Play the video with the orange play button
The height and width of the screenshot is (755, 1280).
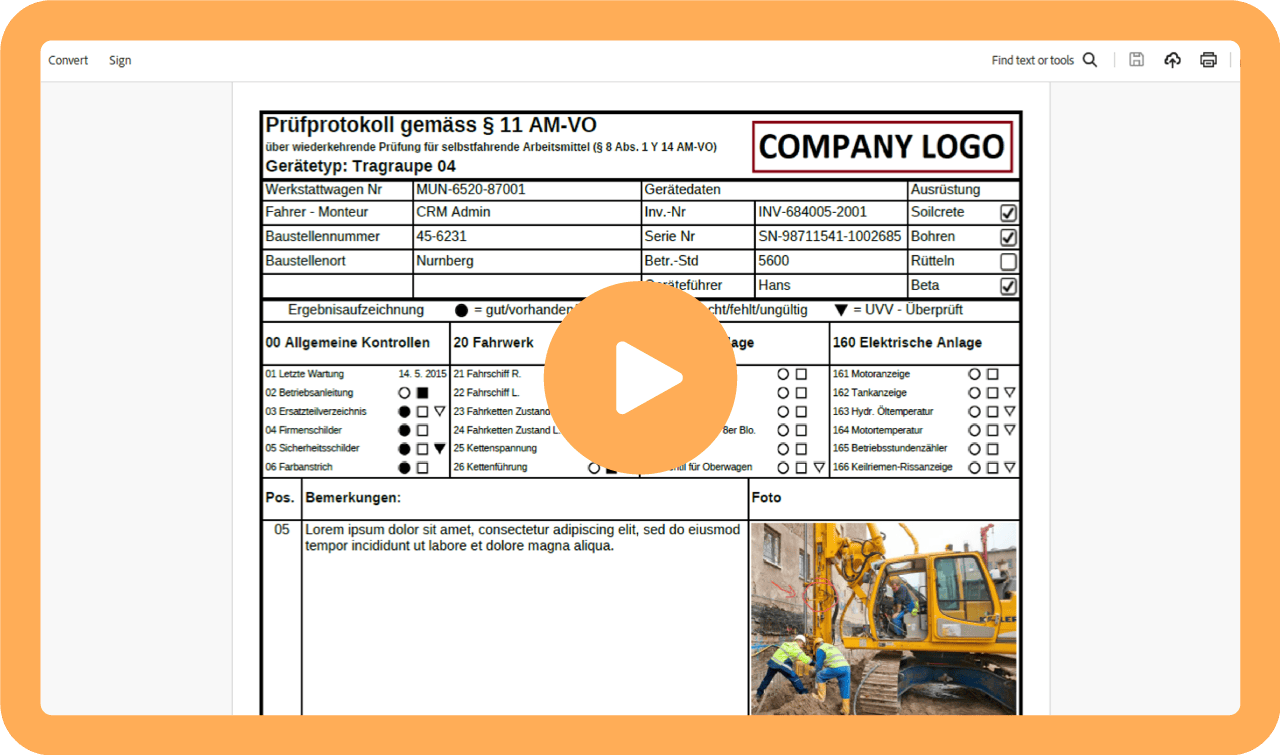(641, 378)
